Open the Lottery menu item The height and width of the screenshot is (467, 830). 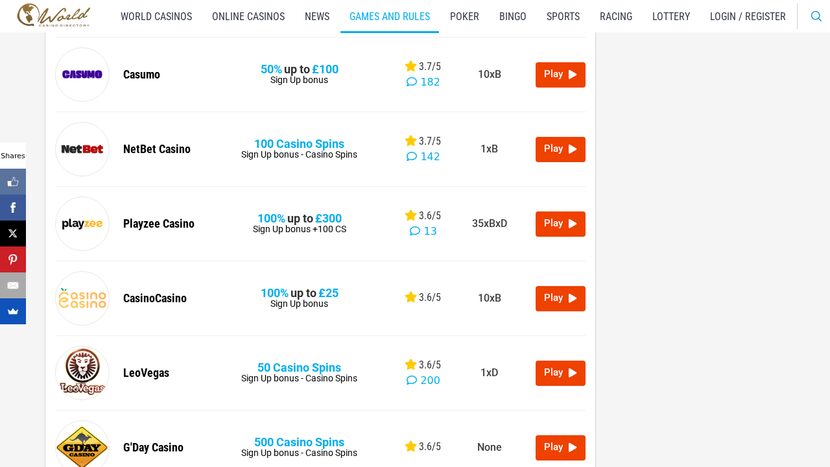(671, 17)
